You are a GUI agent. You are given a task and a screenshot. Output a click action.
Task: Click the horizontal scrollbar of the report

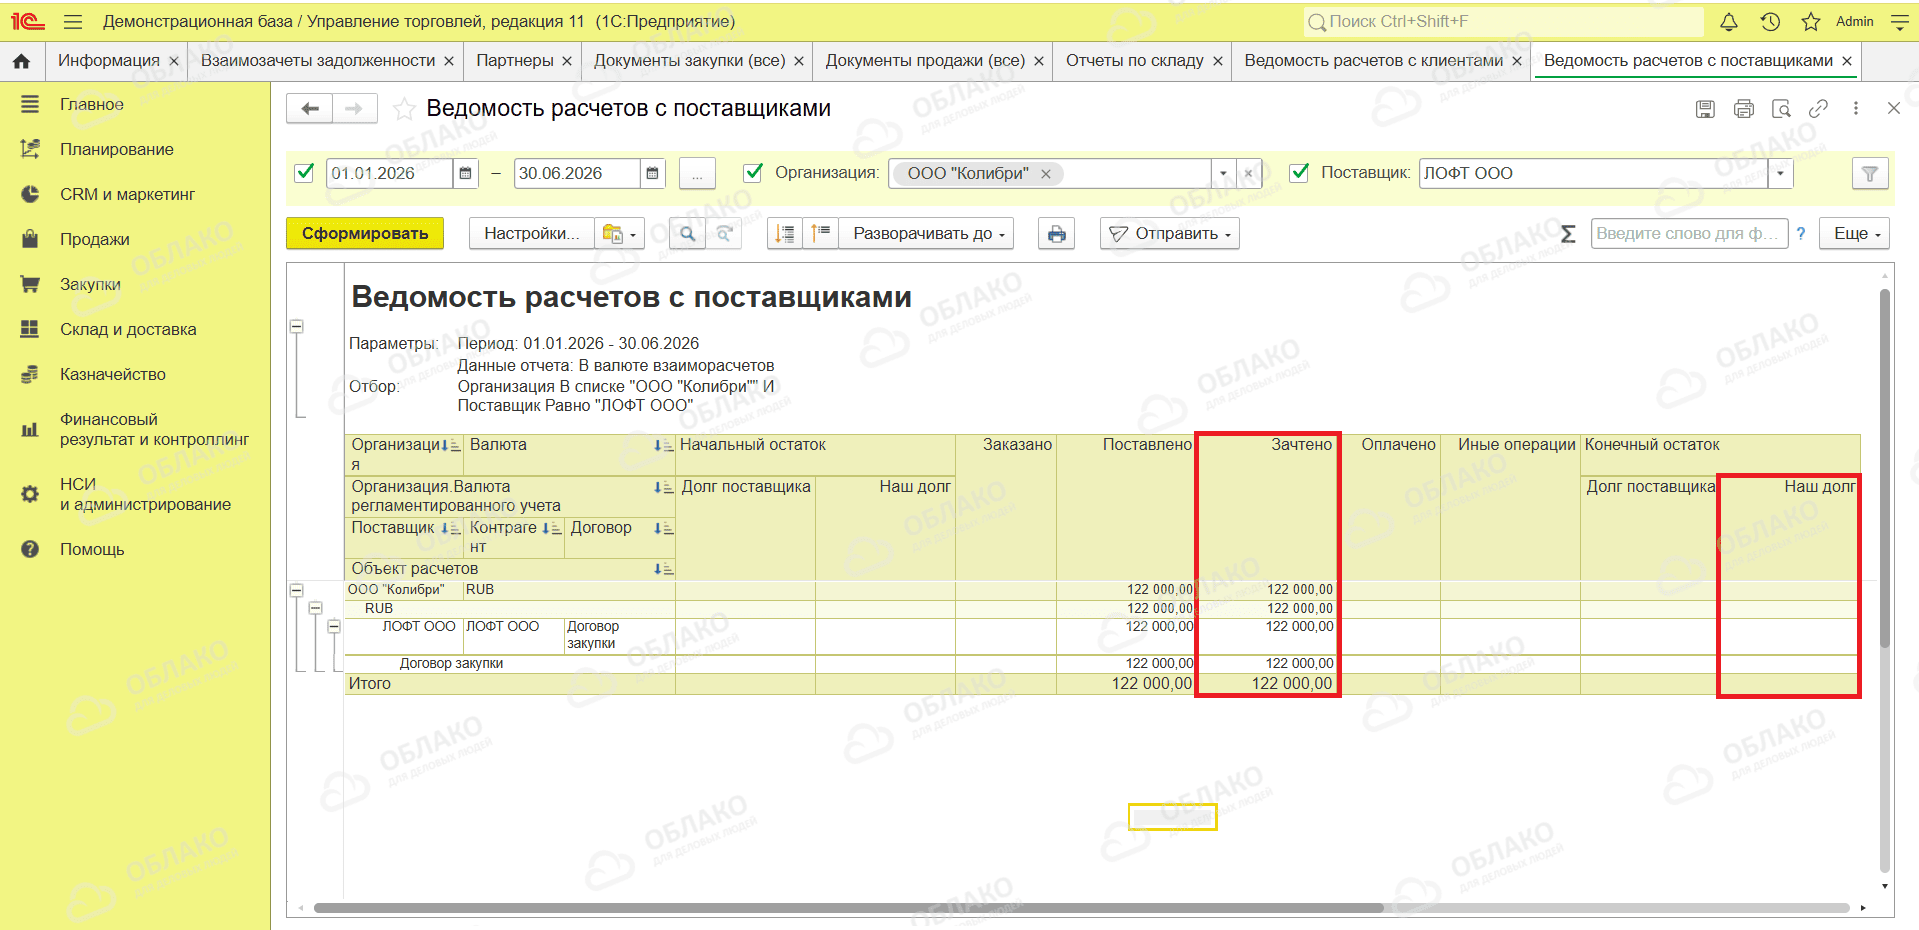click(x=848, y=908)
